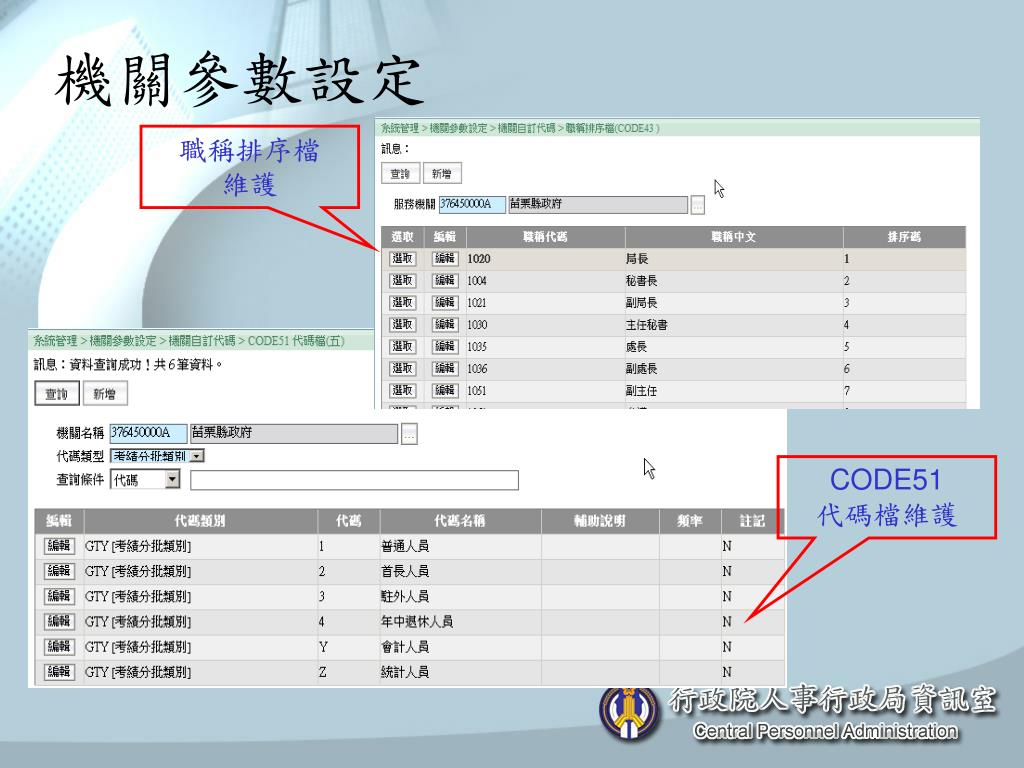Click 機關參數設定 breadcrumb in CODE51 panel

123,341
